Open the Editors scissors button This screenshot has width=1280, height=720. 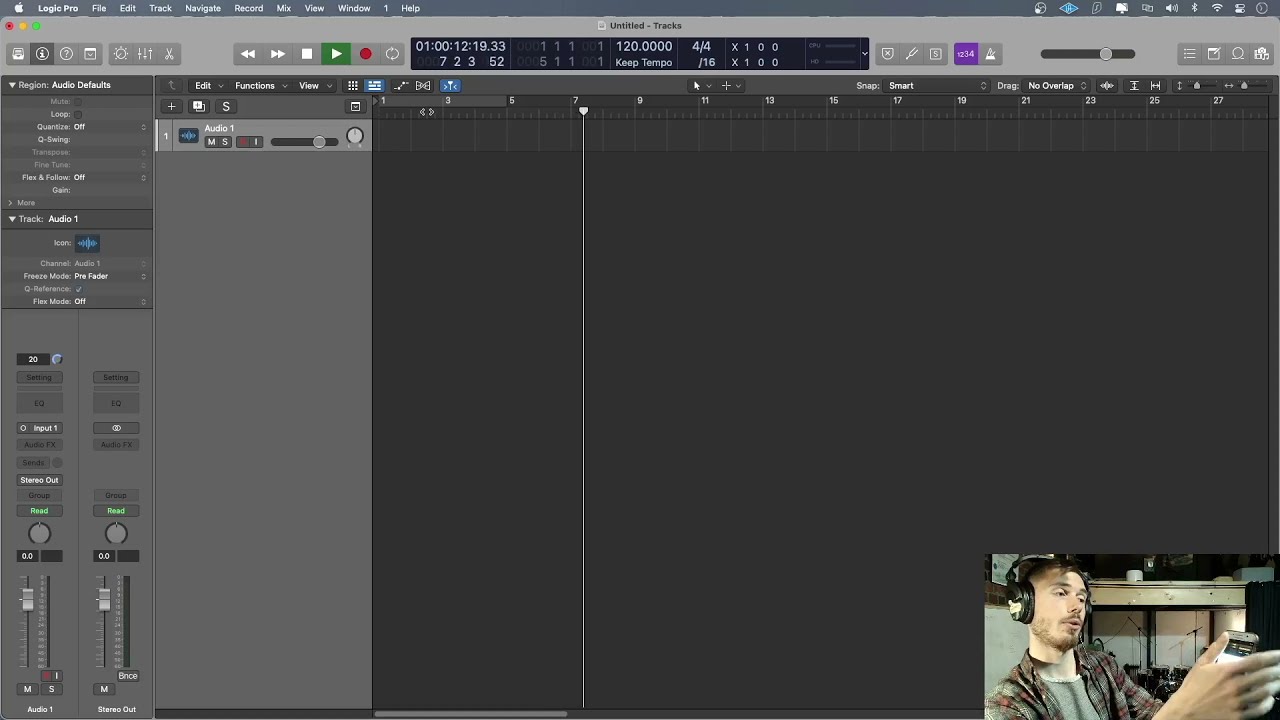pos(169,54)
